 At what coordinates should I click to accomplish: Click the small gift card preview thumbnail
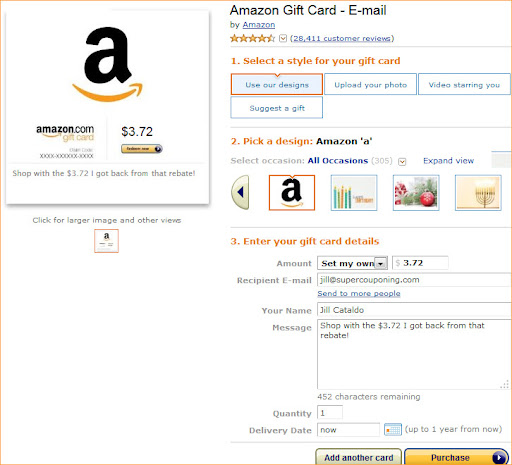click(x=106, y=241)
